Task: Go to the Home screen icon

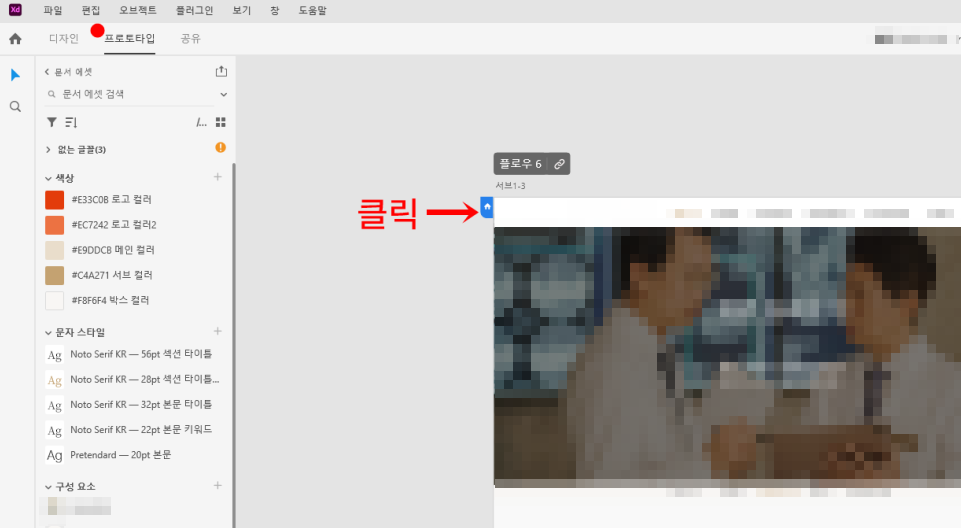Action: click(15, 39)
